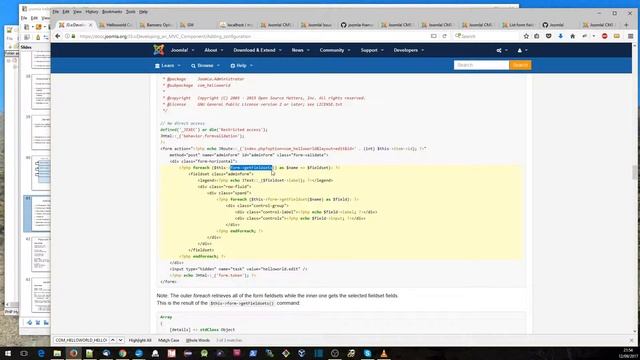Open Task View on taskbar
640x360 pixels.
point(24,353)
